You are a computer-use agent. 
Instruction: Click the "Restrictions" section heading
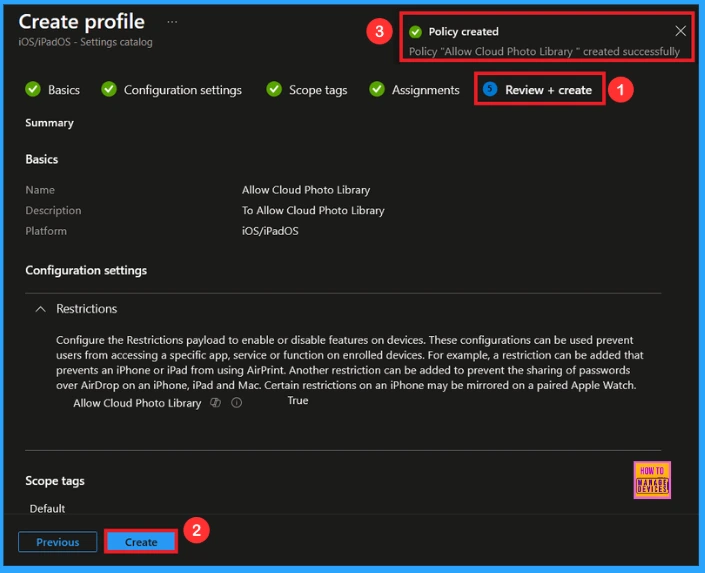[86, 309]
